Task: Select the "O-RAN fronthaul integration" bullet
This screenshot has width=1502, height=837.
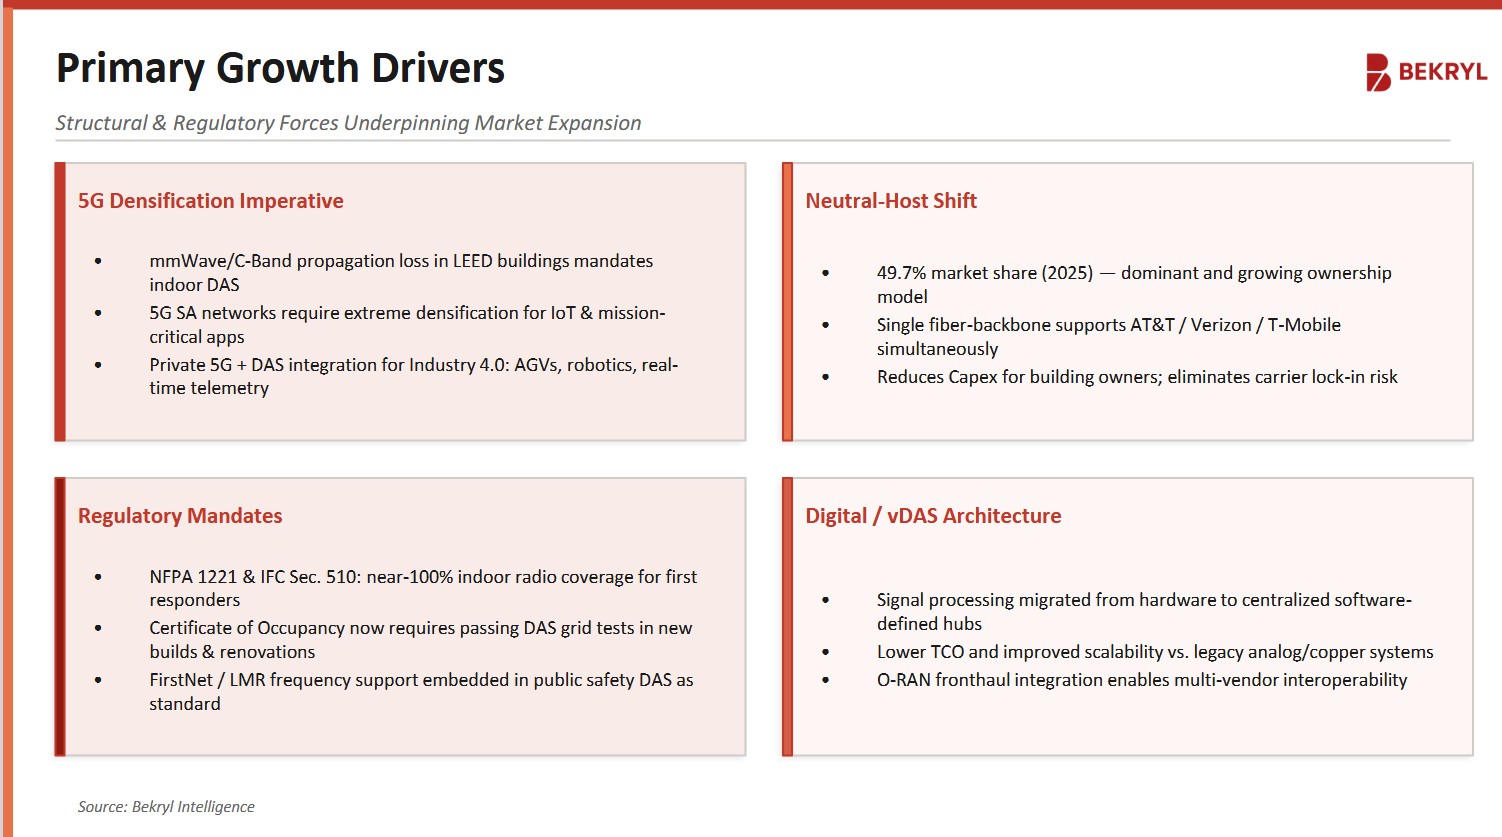Action: click(x=1142, y=680)
